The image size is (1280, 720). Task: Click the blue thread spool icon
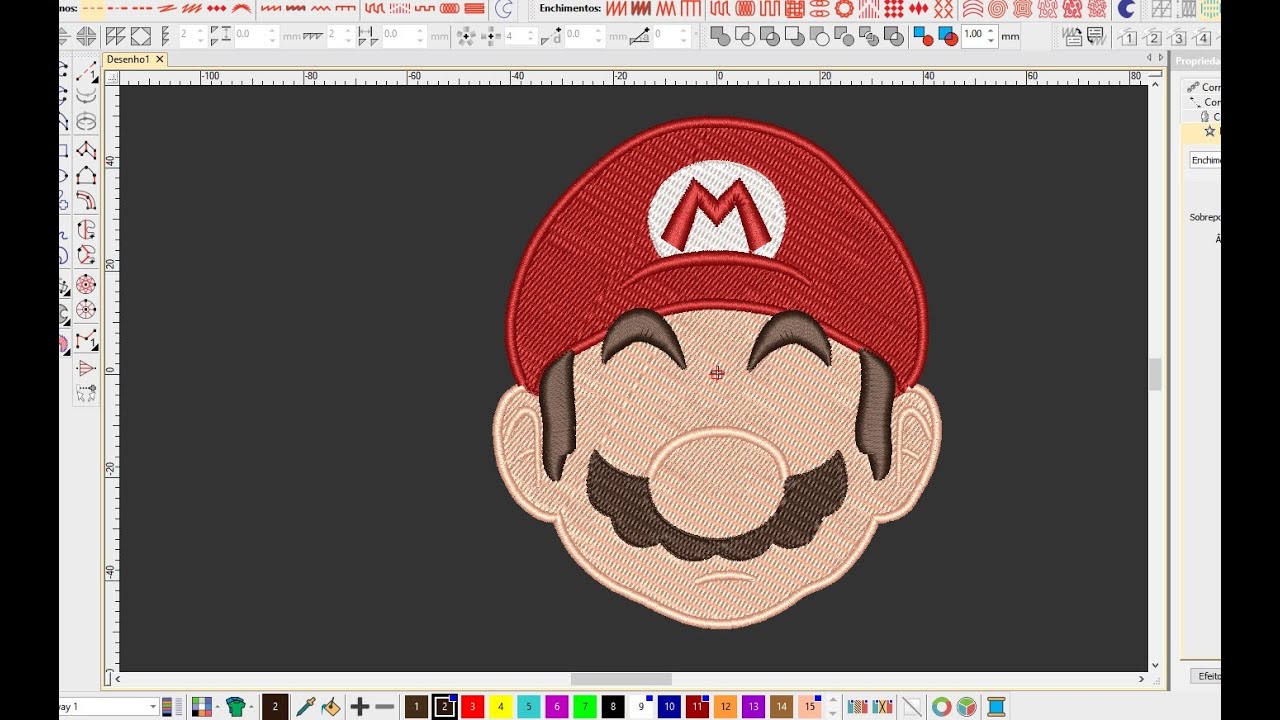(x=995, y=707)
